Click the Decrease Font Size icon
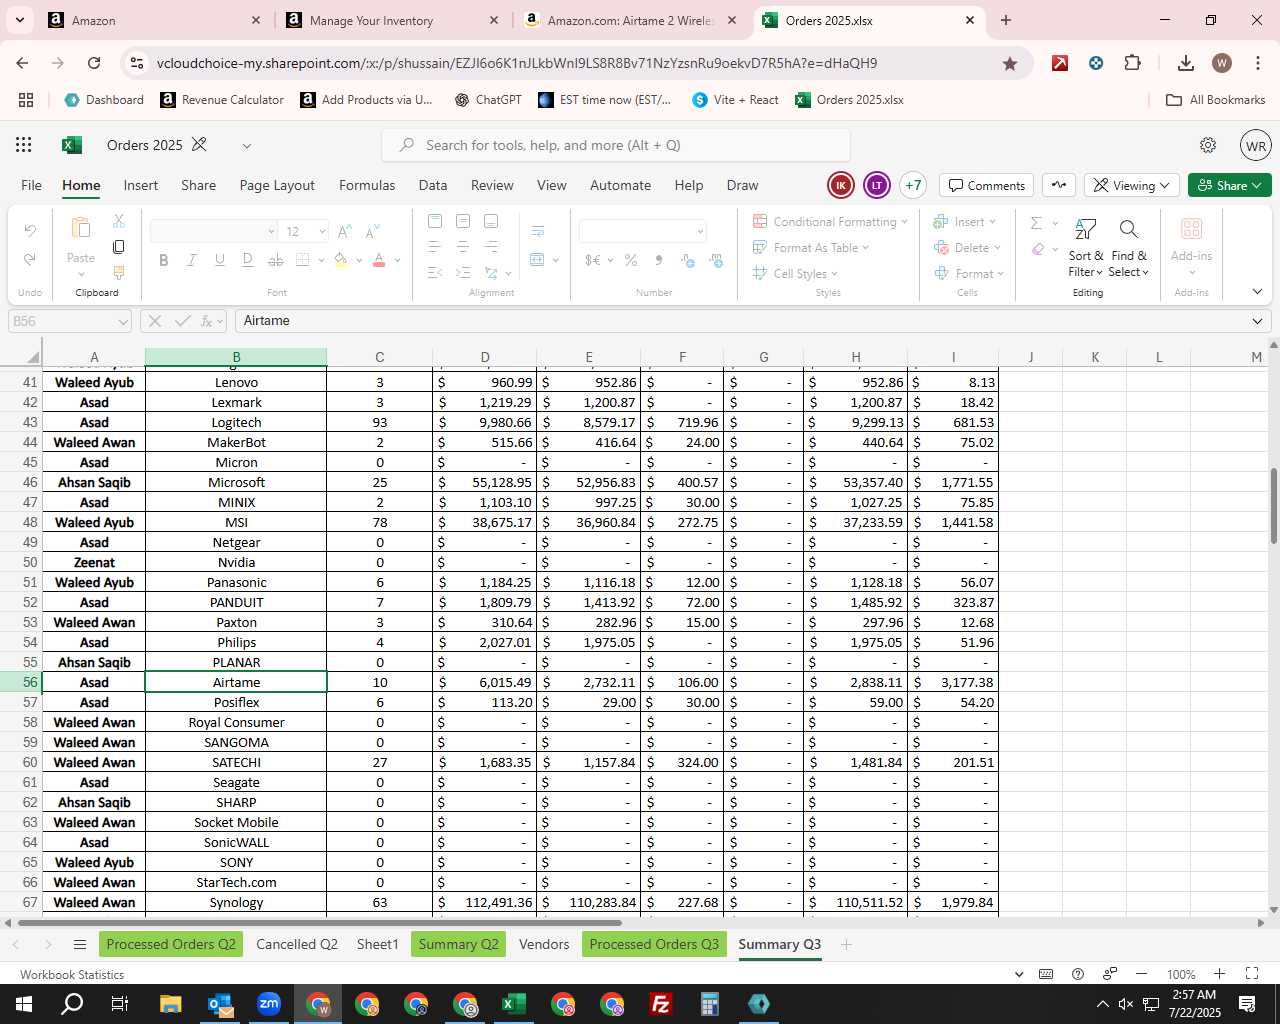 click(372, 231)
